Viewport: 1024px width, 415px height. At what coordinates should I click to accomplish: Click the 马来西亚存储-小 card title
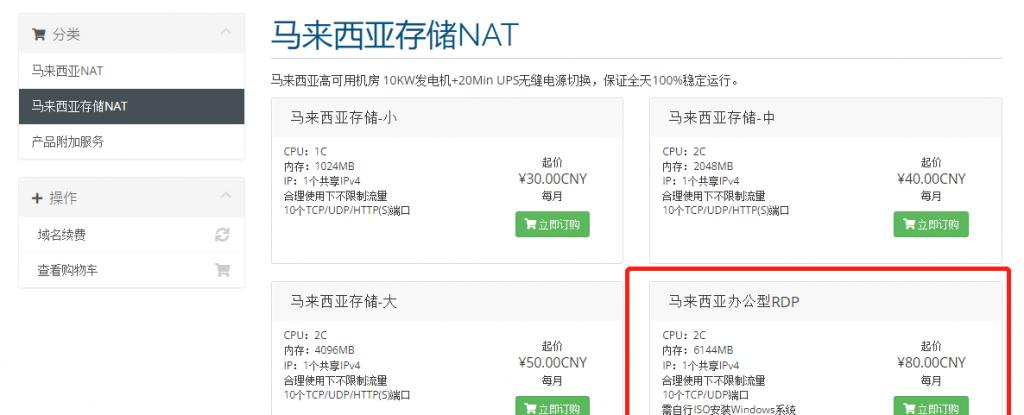344,118
